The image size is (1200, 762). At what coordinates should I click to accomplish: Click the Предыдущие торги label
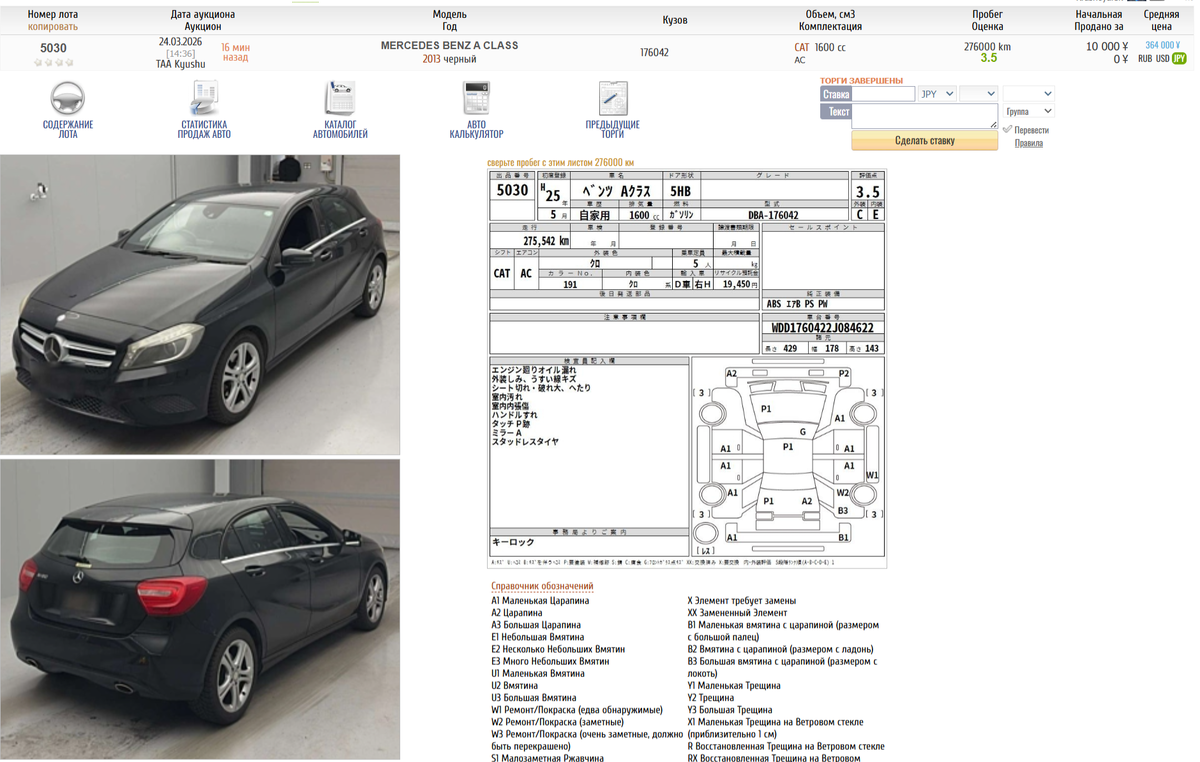[x=612, y=129]
